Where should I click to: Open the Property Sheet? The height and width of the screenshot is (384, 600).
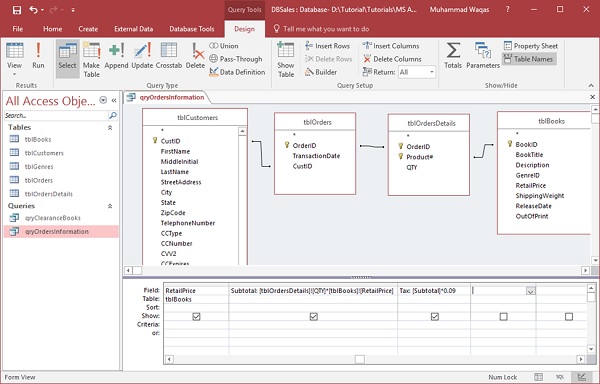(531, 46)
